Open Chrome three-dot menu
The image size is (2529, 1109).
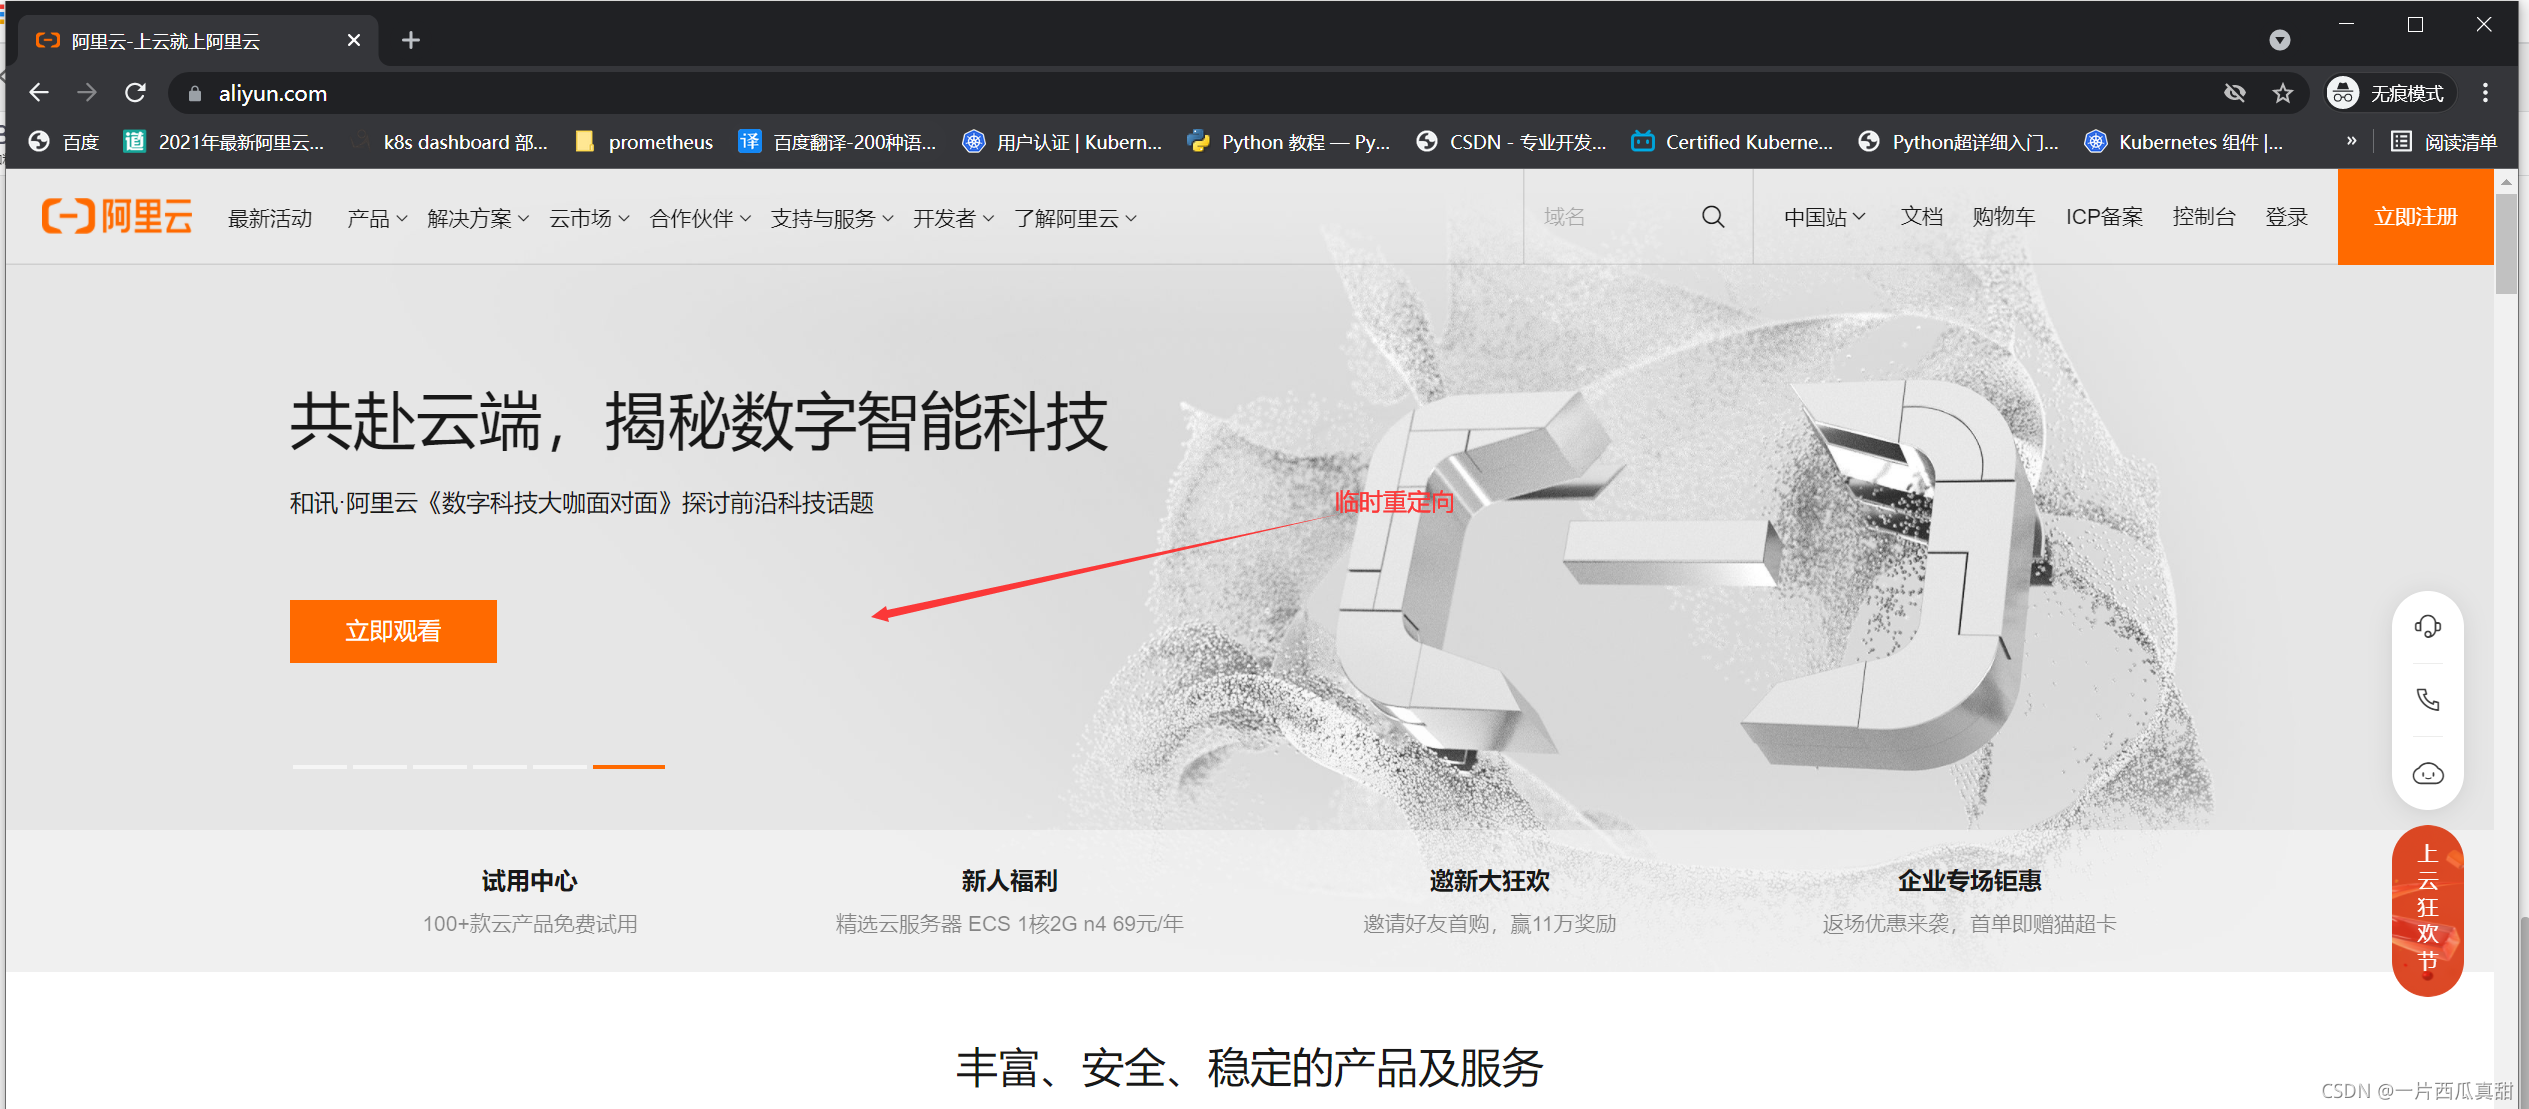tap(2485, 93)
